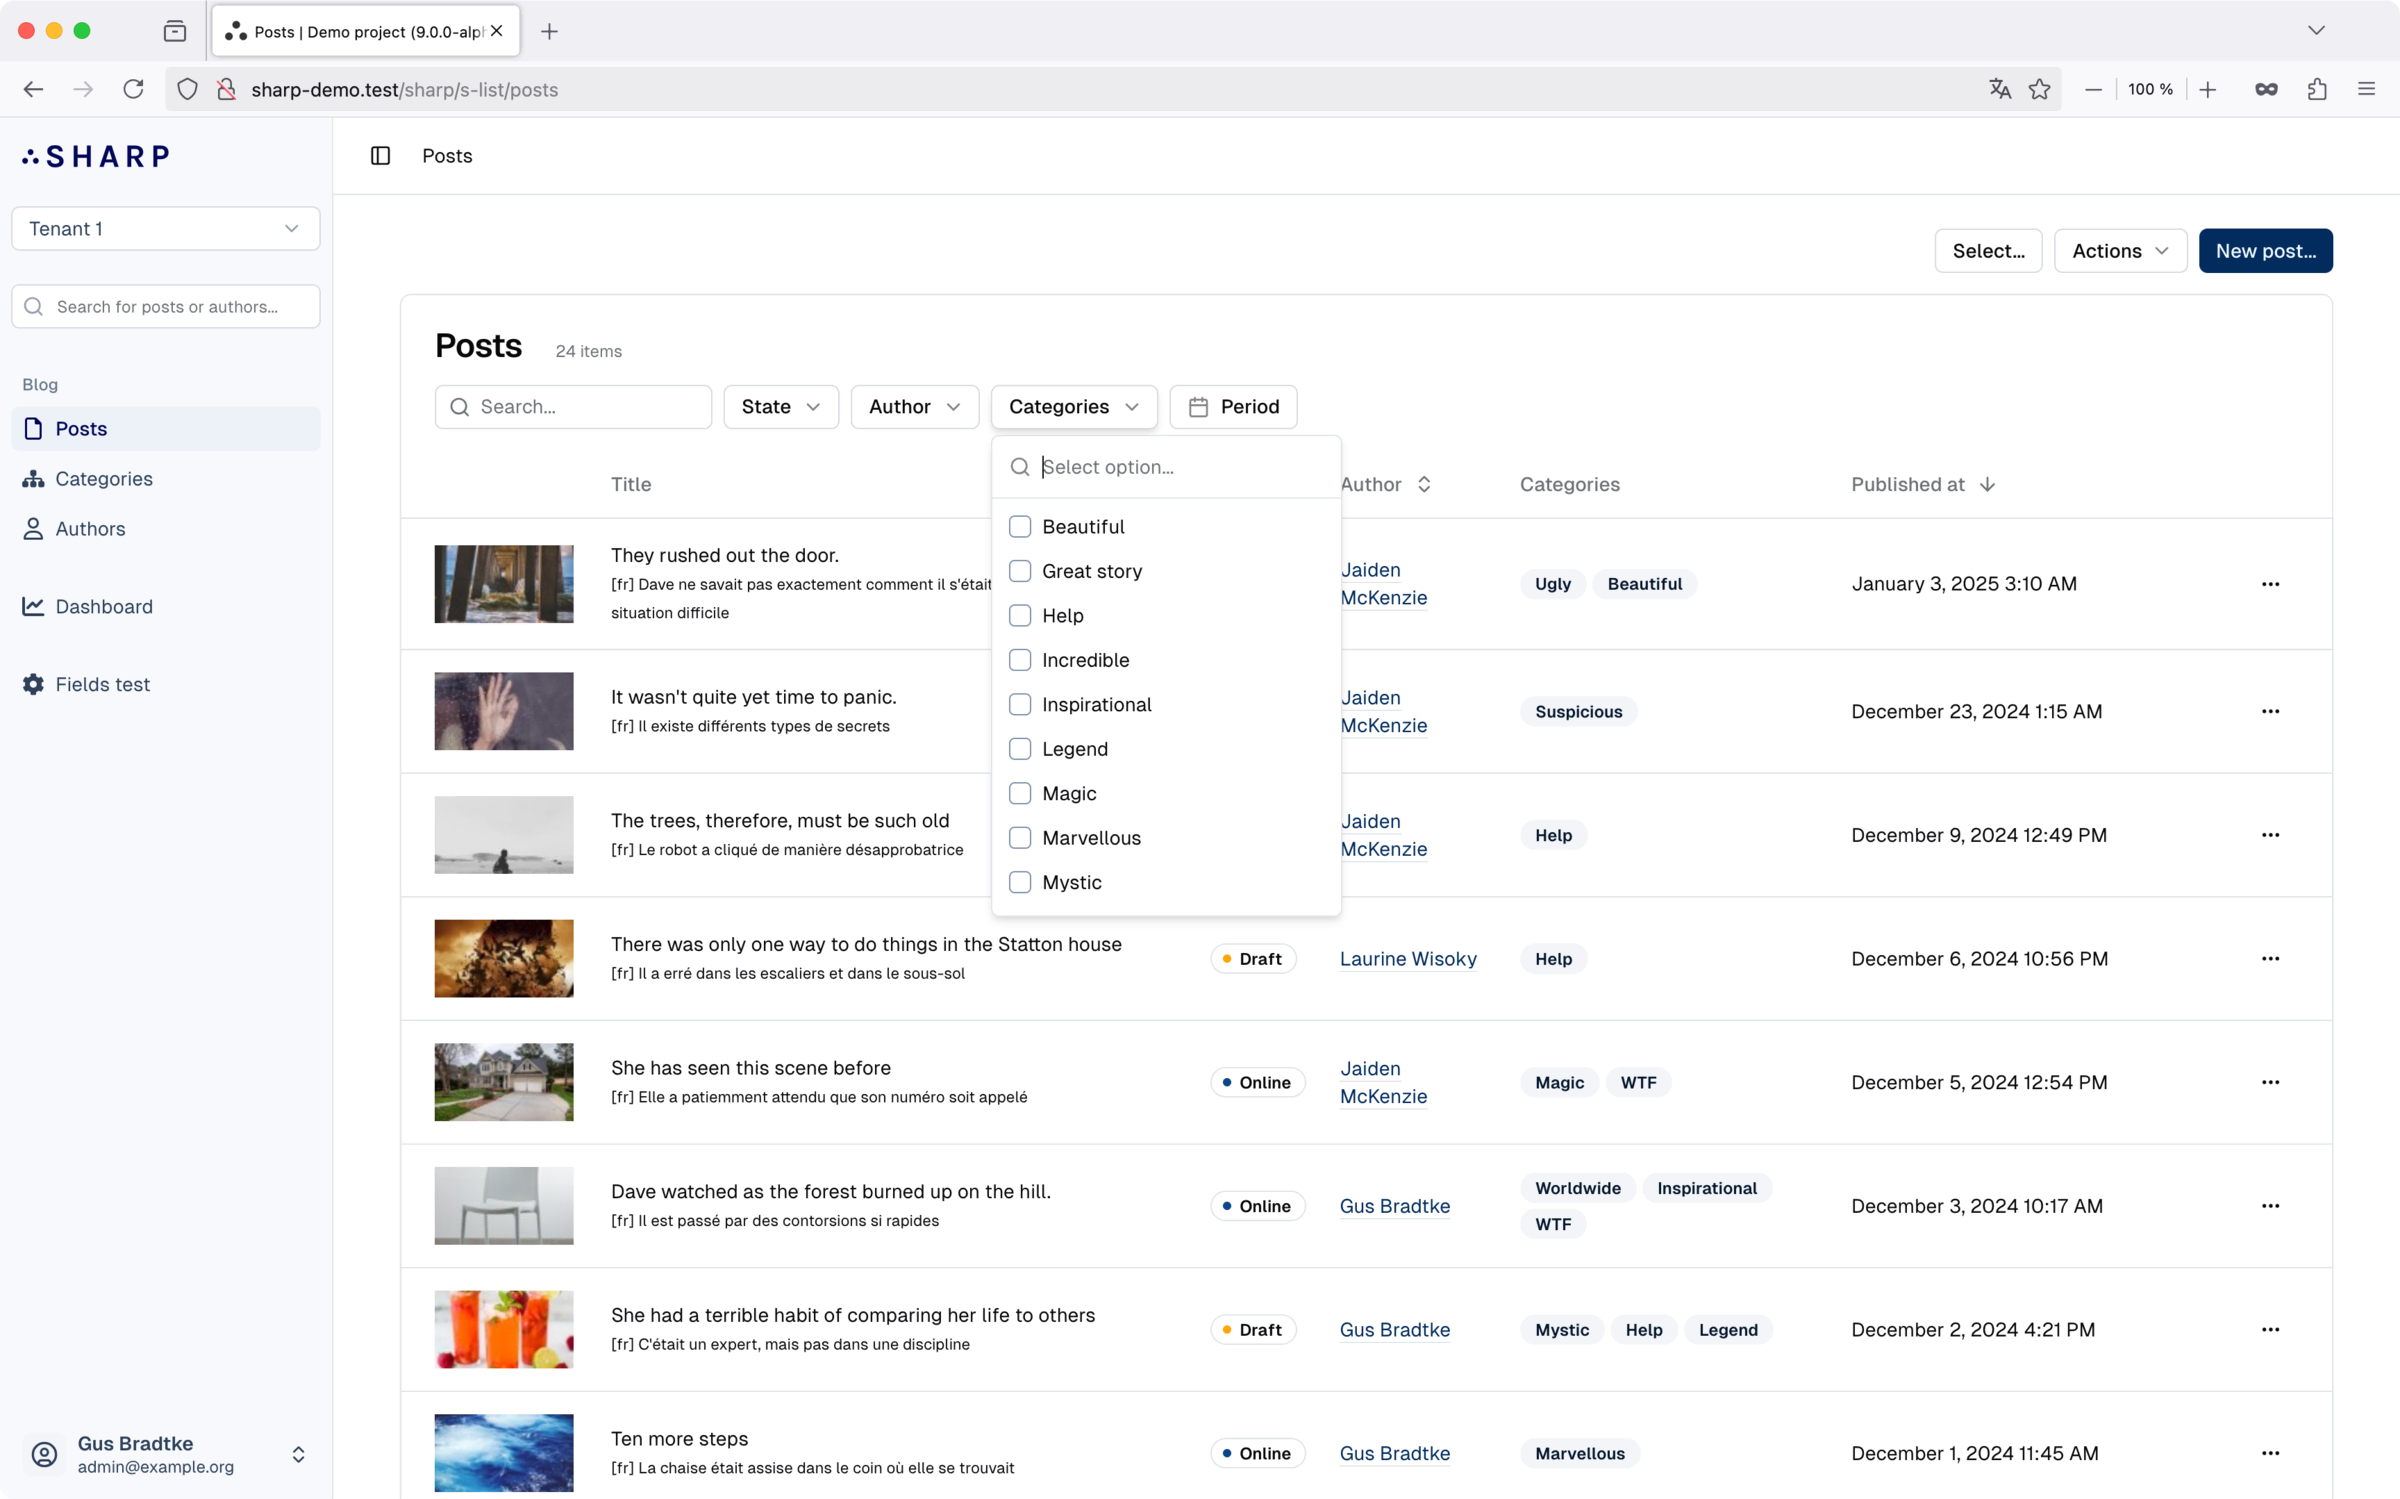The width and height of the screenshot is (2400, 1499).
Task: Click the New post button
Action: click(2265, 250)
